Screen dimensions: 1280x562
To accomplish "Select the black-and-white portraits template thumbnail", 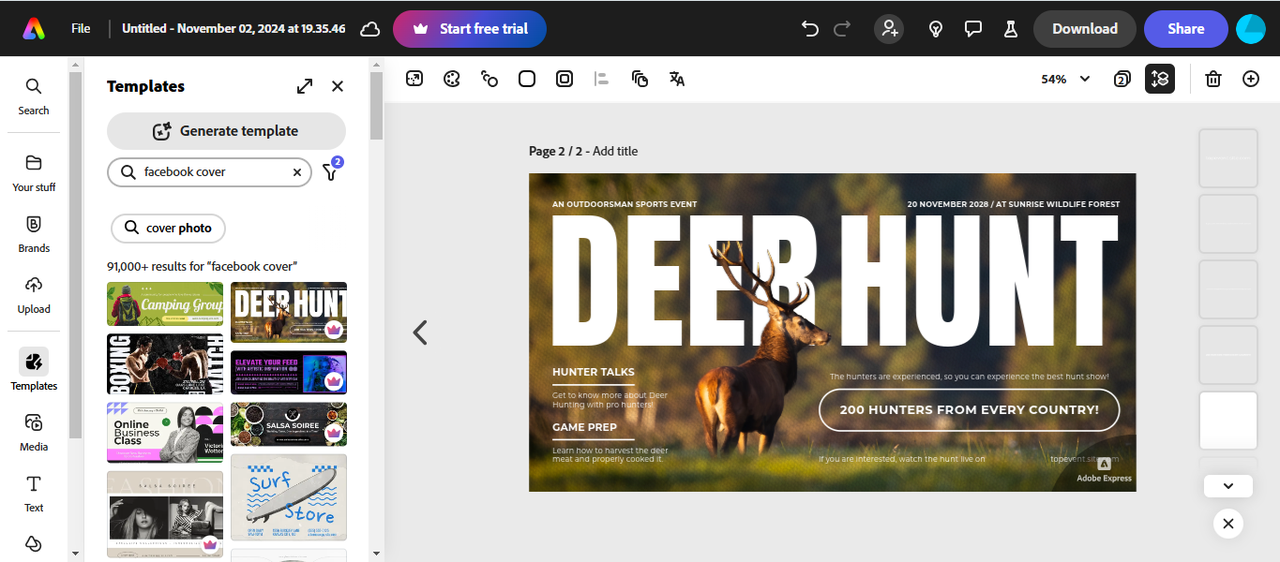I will click(165, 513).
